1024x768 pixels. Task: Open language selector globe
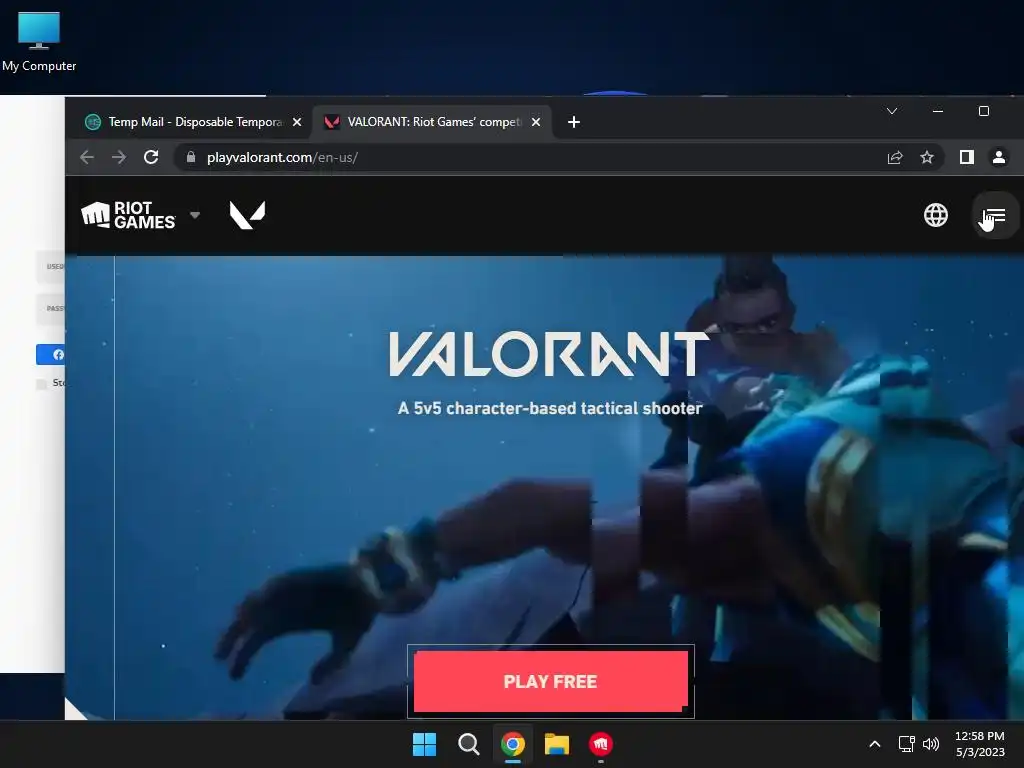click(936, 215)
